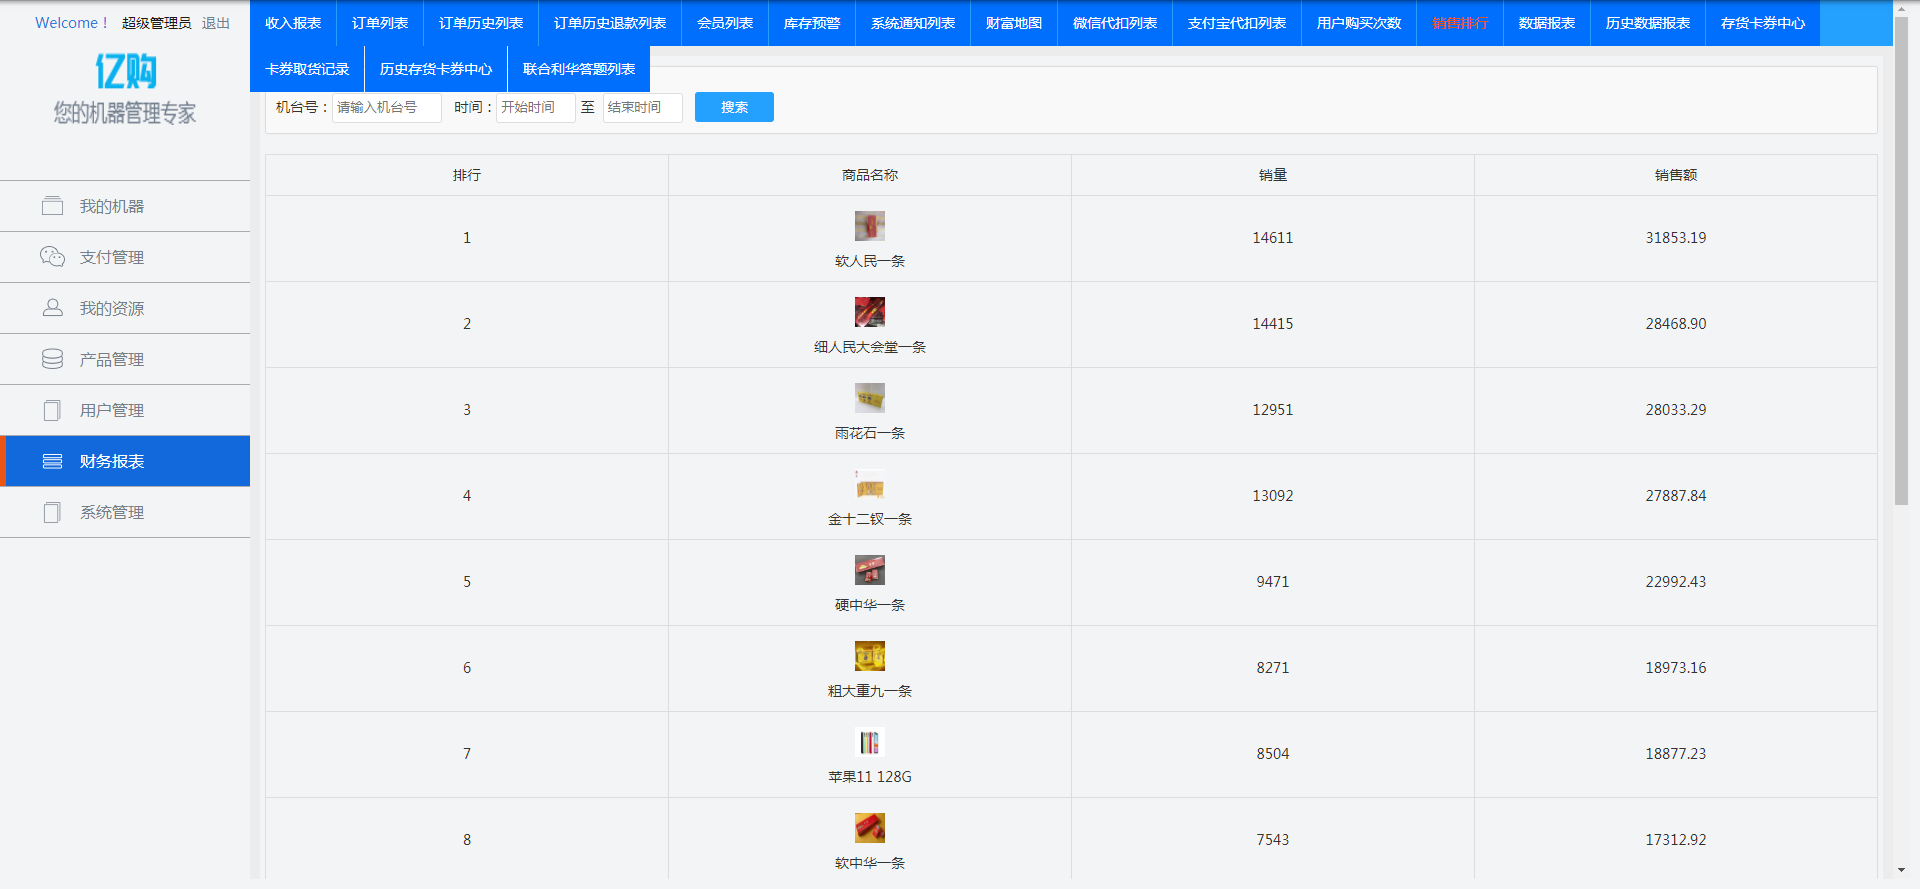Click the 支付管理 WeChat-style icon
The height and width of the screenshot is (889, 1920).
52,257
